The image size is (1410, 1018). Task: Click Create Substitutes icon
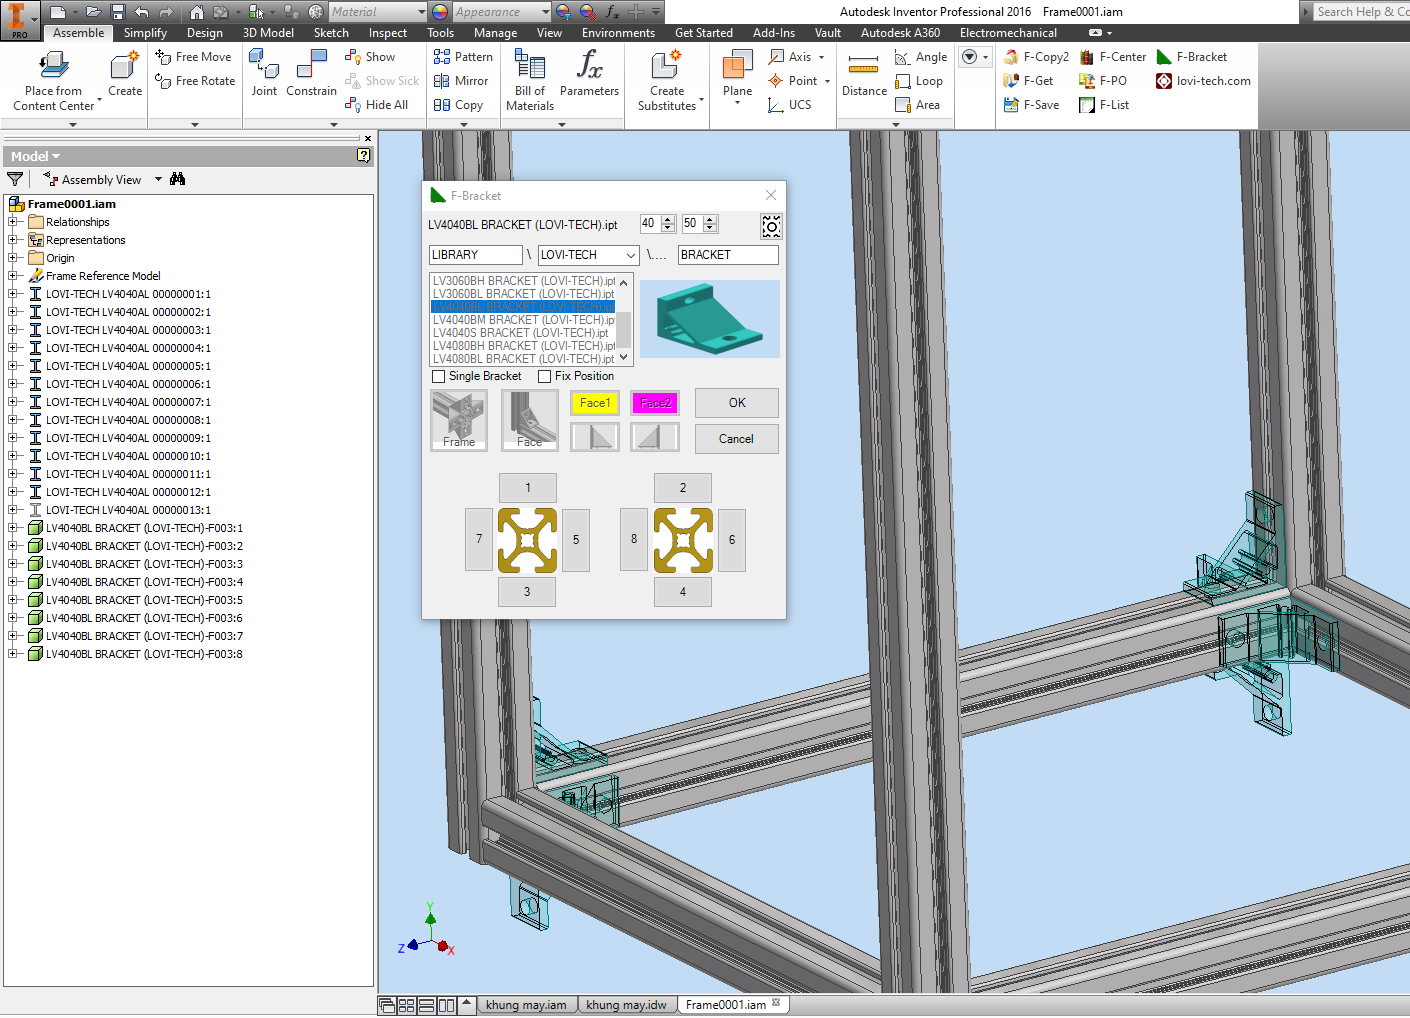[x=667, y=66]
